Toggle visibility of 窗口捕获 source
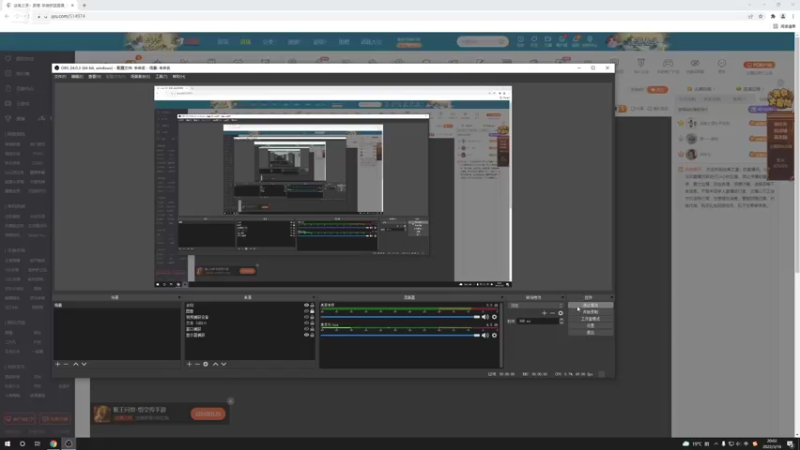The width and height of the screenshot is (800, 450). 307,329
